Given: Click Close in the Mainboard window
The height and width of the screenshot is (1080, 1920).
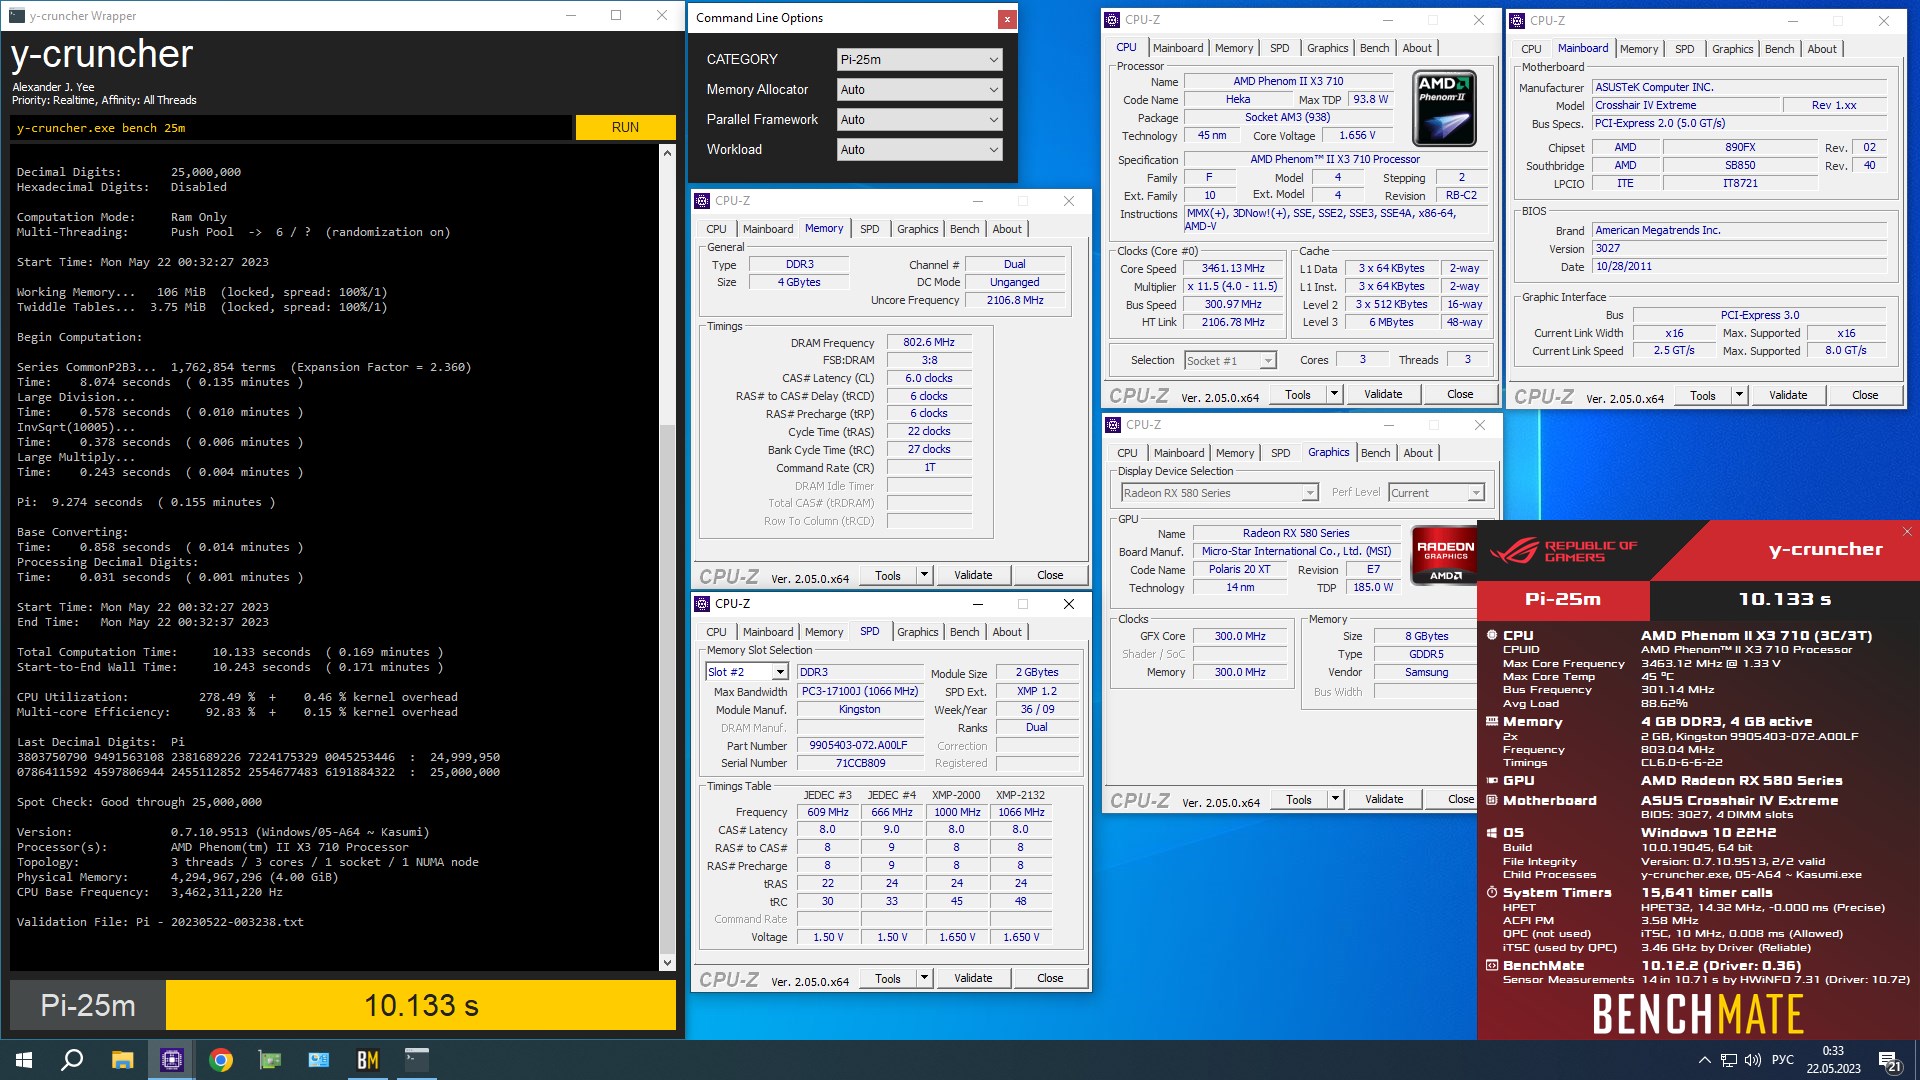Looking at the screenshot, I should (1865, 396).
